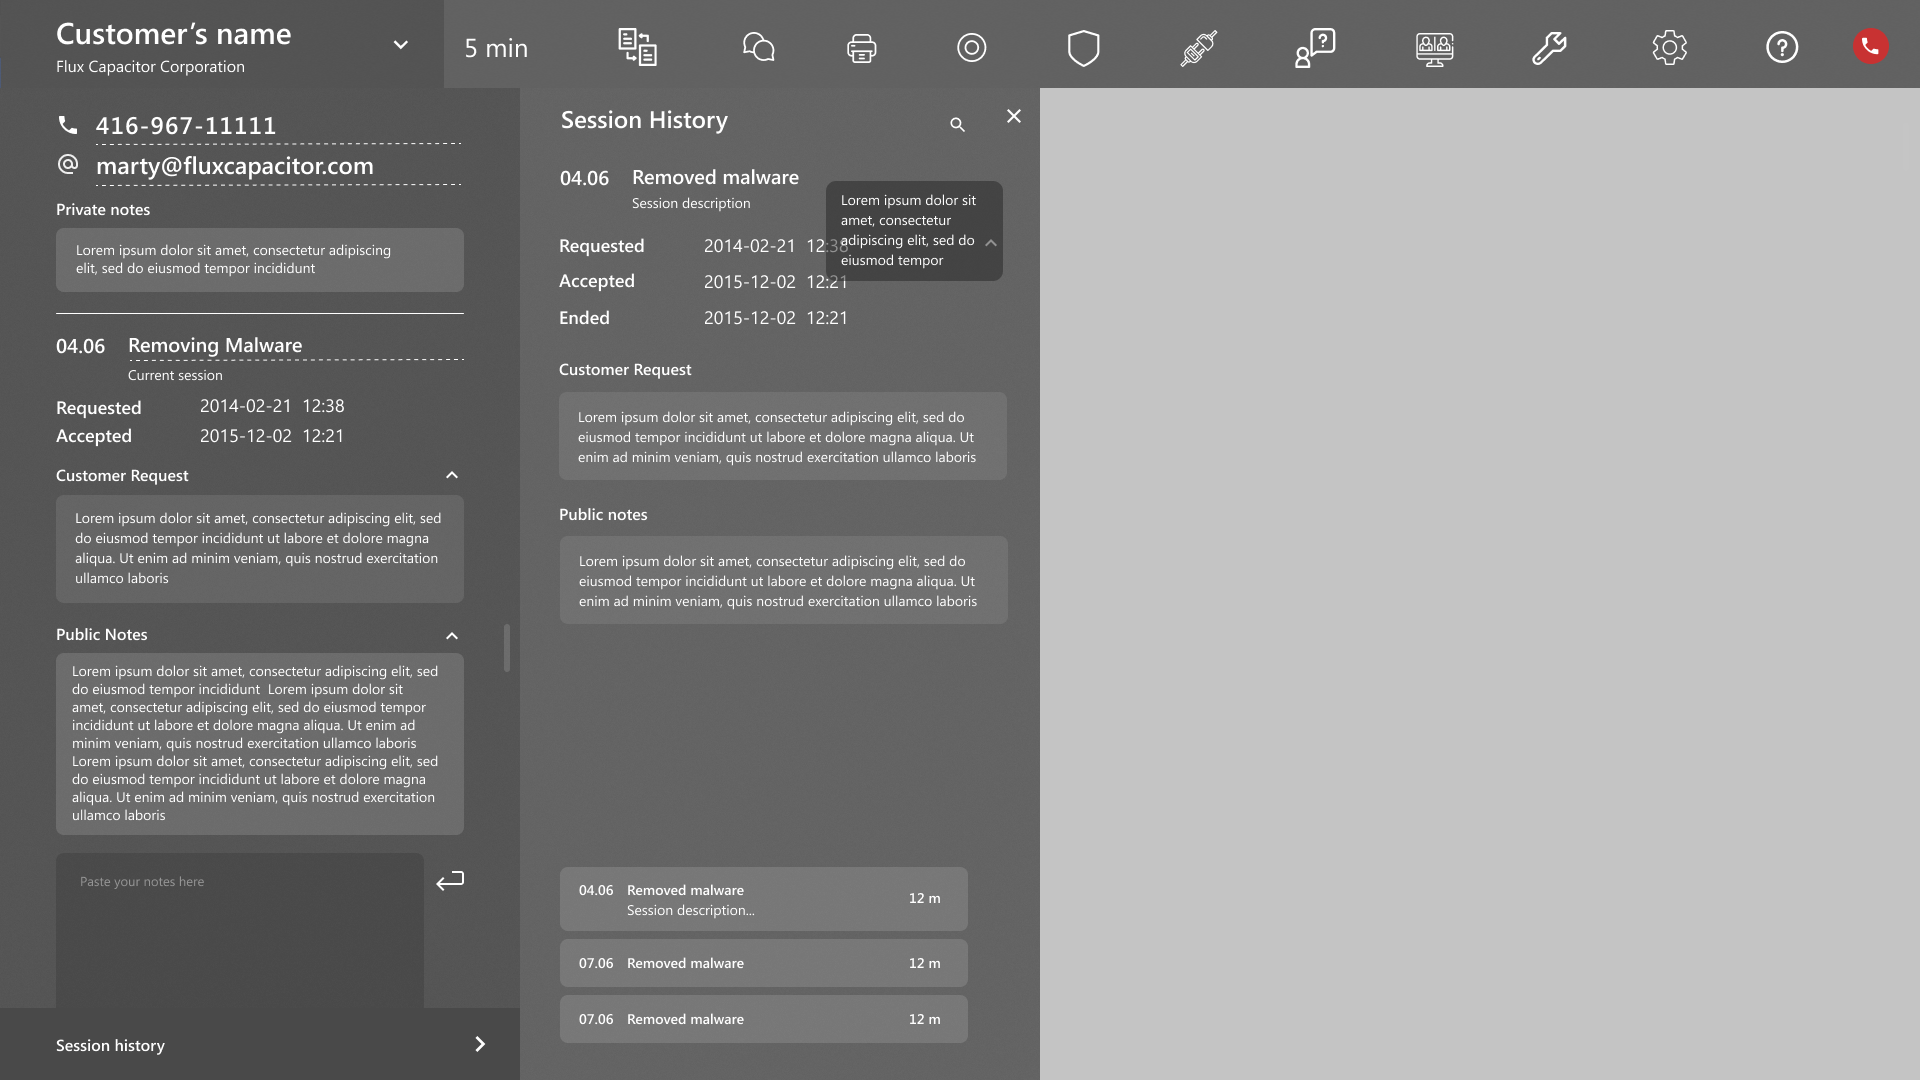
Task: Submit notes with the enter arrow button
Action: 450,881
